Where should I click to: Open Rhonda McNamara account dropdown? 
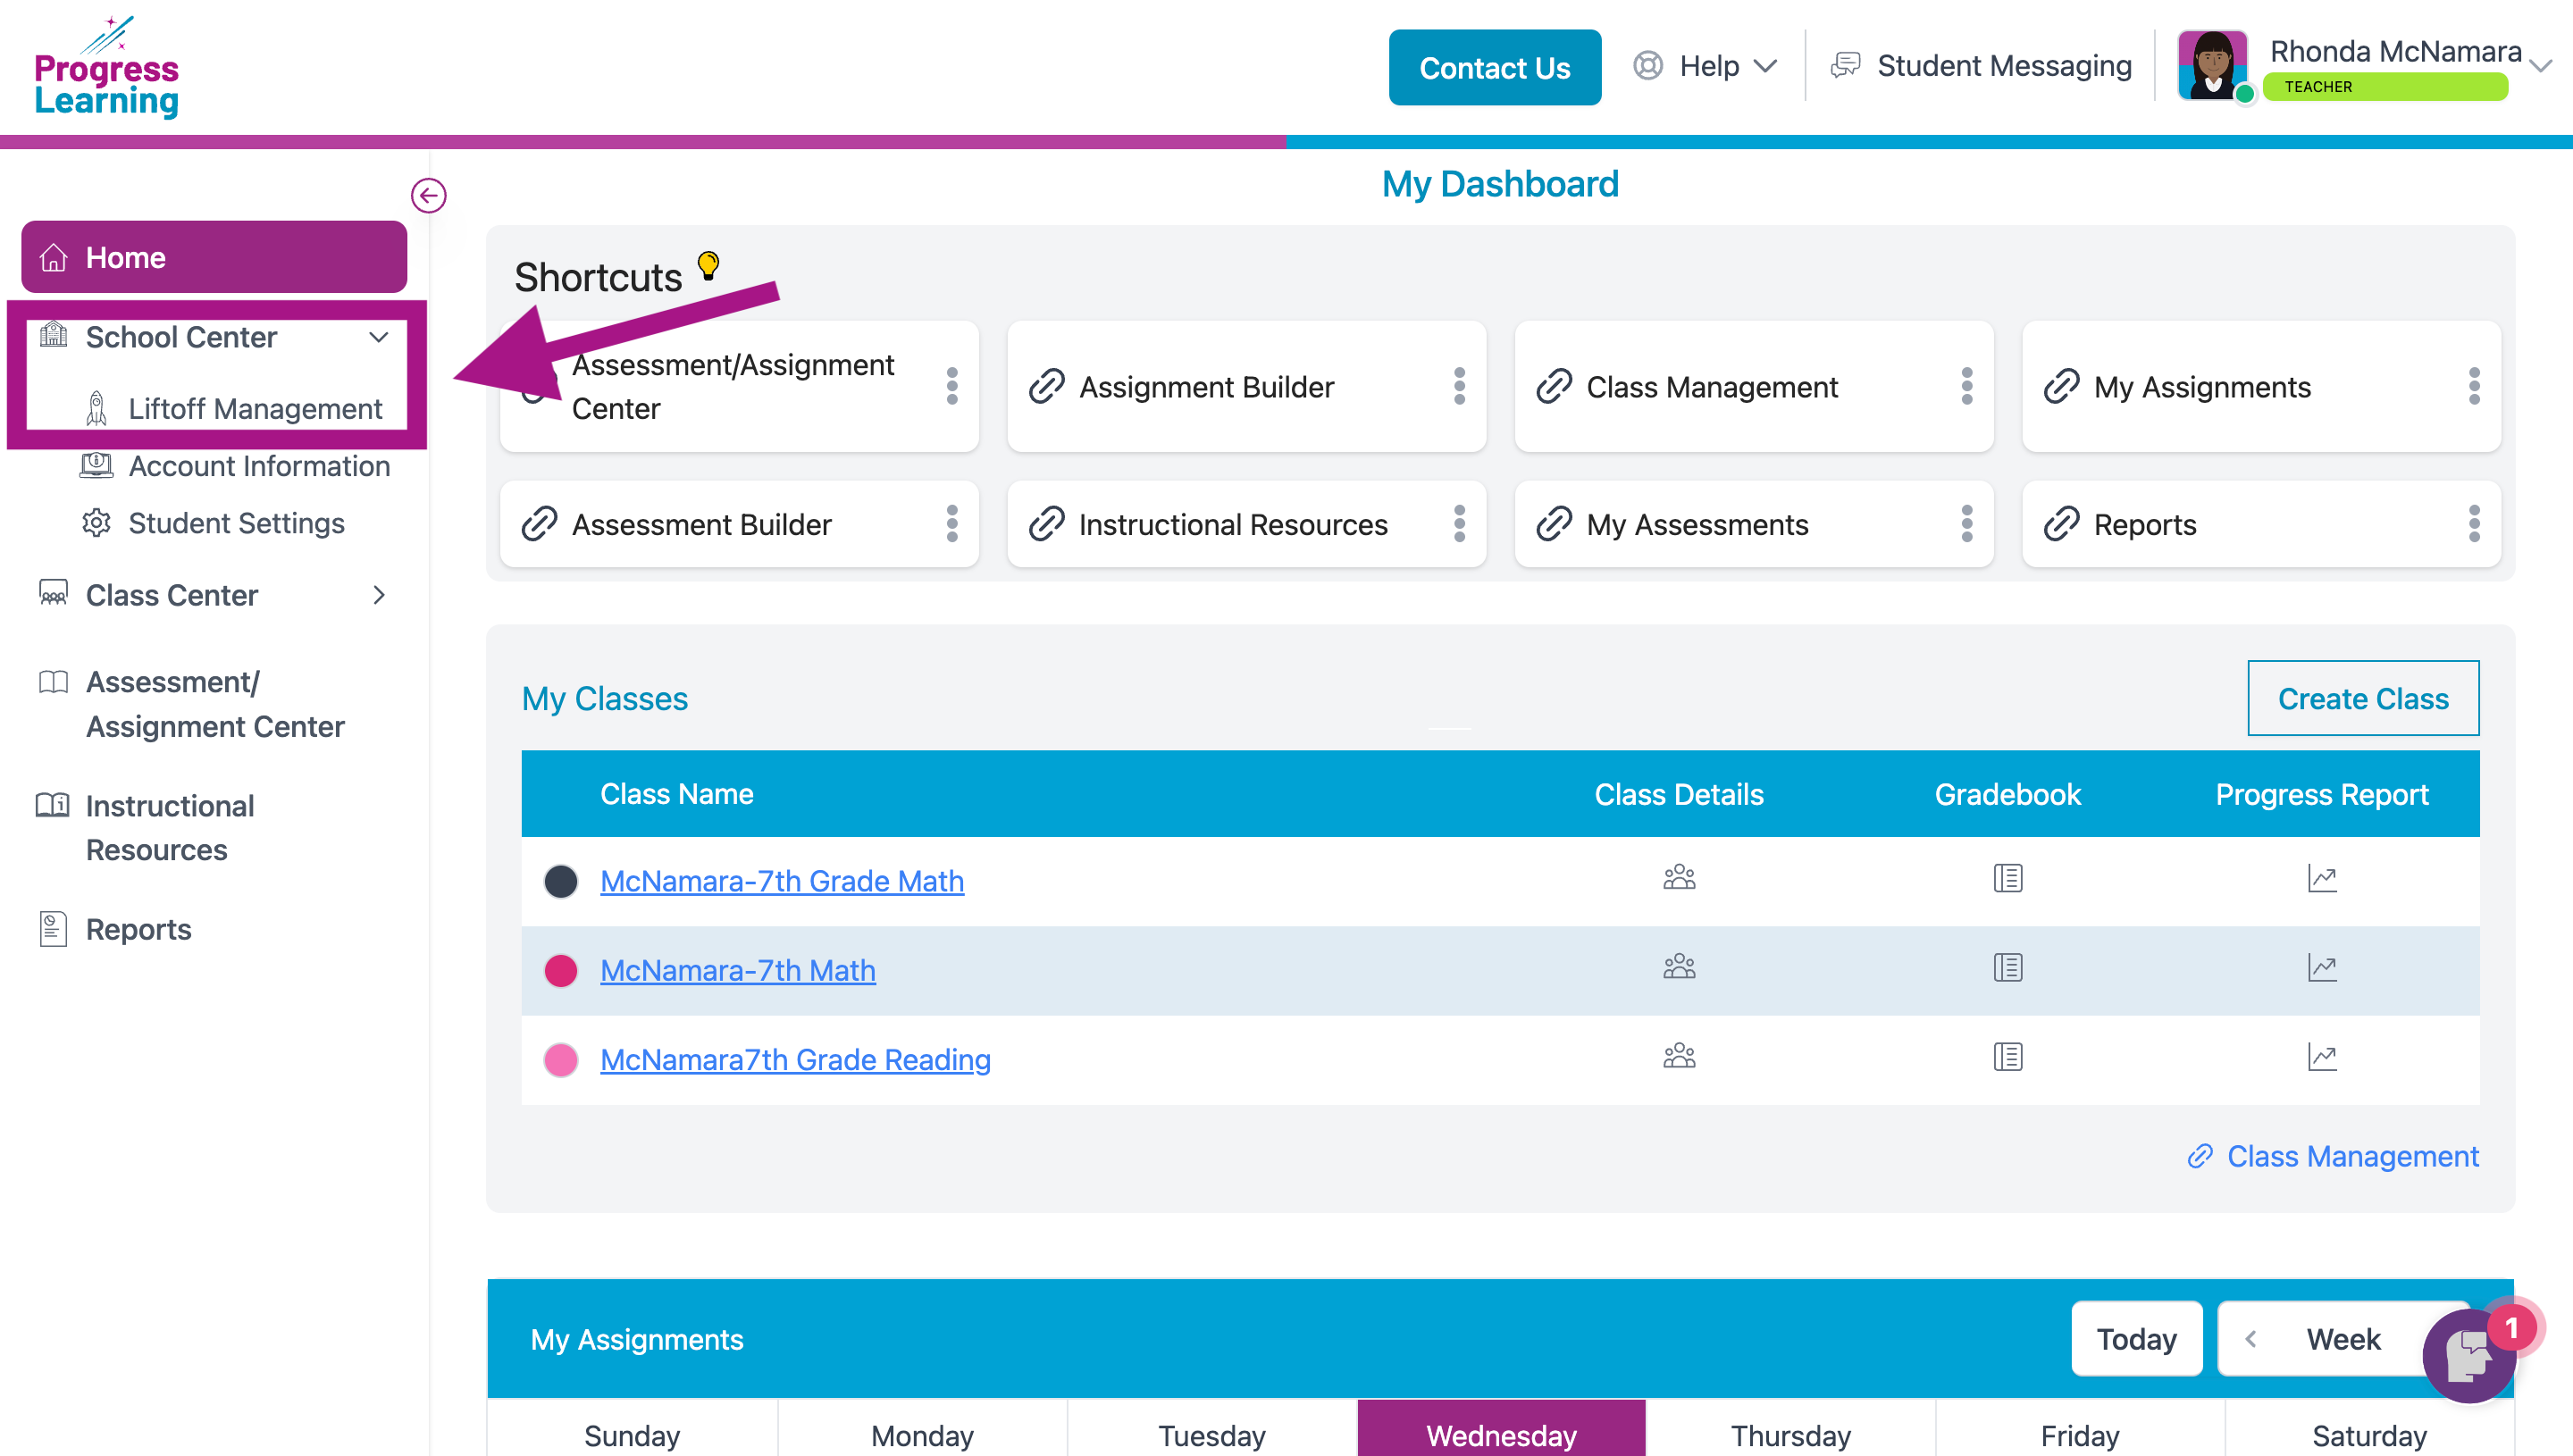(2540, 67)
